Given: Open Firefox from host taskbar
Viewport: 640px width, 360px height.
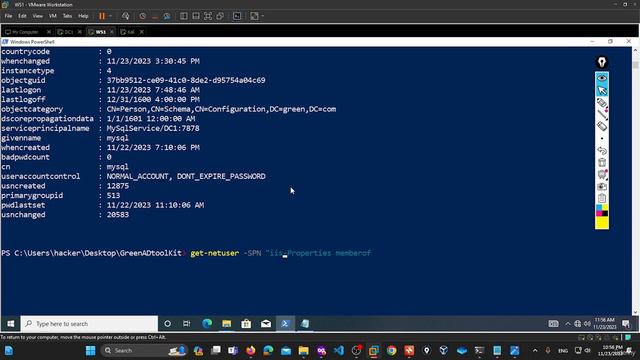Looking at the screenshot, I should point(251,351).
